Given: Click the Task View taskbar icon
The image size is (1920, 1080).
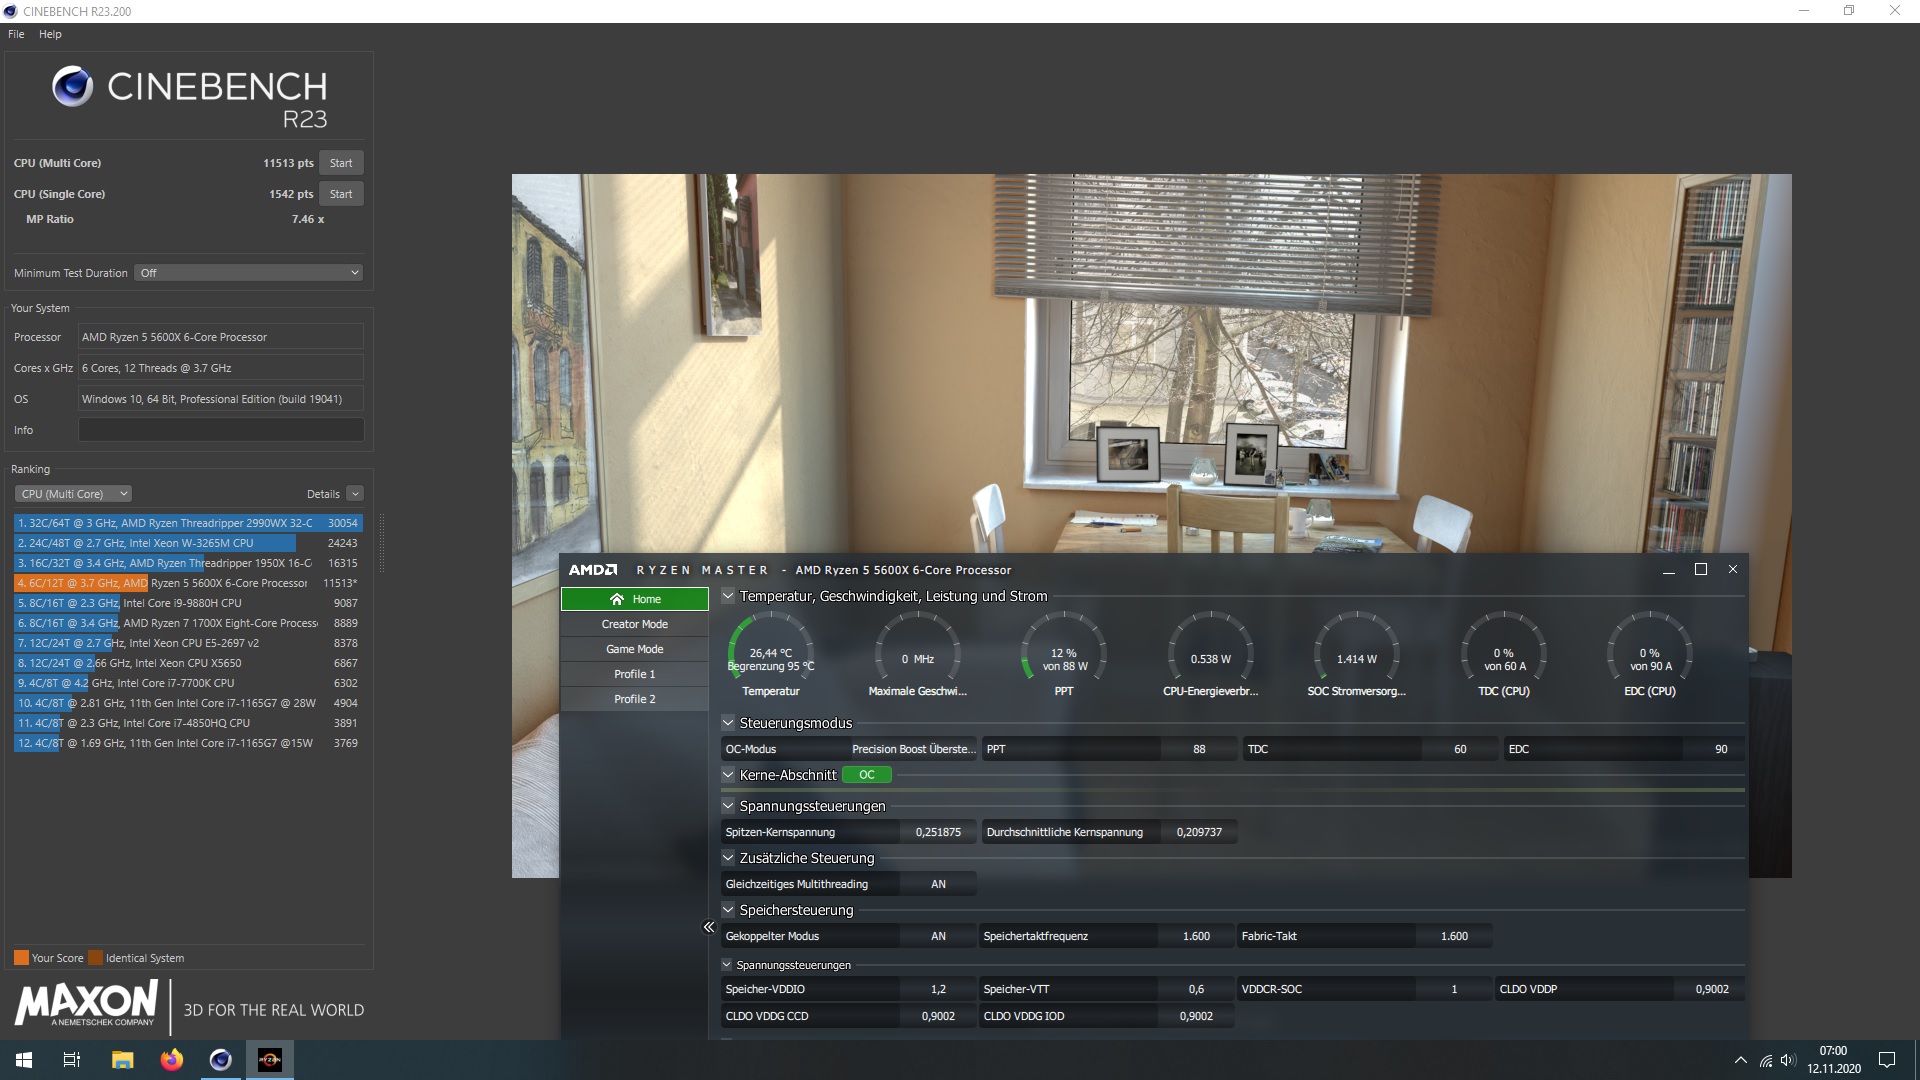Looking at the screenshot, I should [72, 1060].
